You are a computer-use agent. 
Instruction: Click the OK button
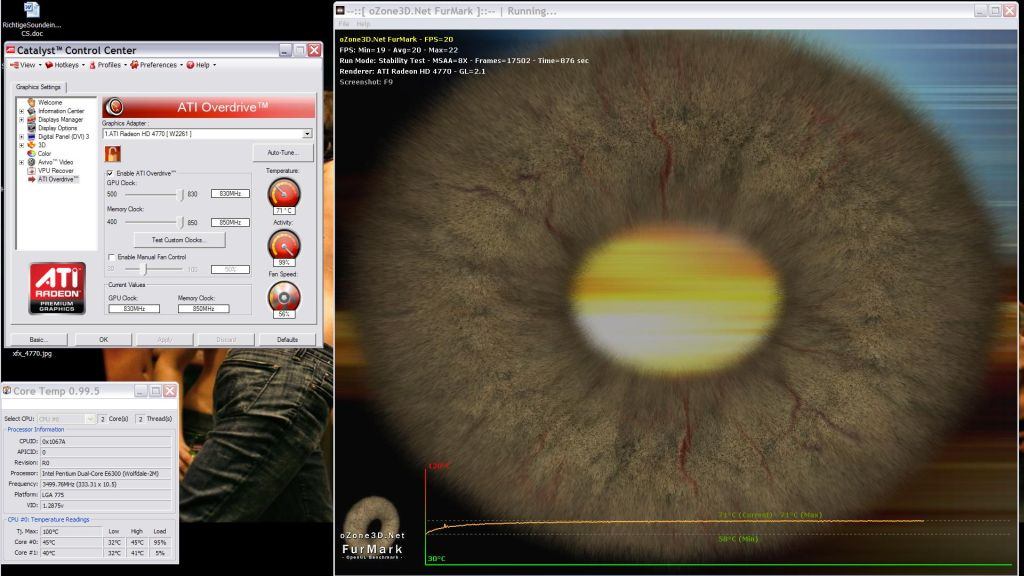103,340
